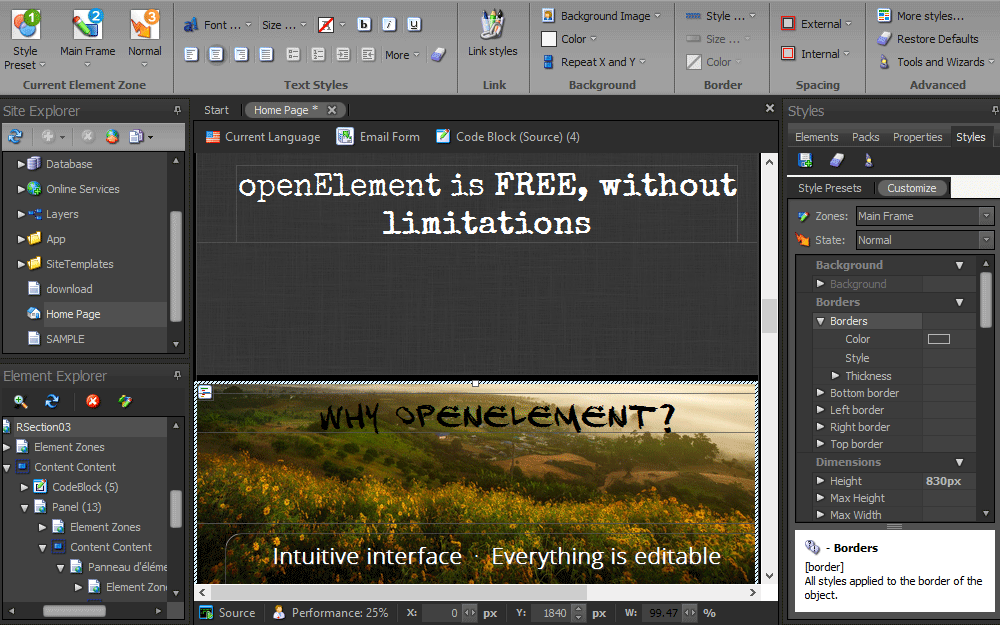Toggle bold text formatting
Image resolution: width=1000 pixels, height=625 pixels.
pyautogui.click(x=363, y=23)
